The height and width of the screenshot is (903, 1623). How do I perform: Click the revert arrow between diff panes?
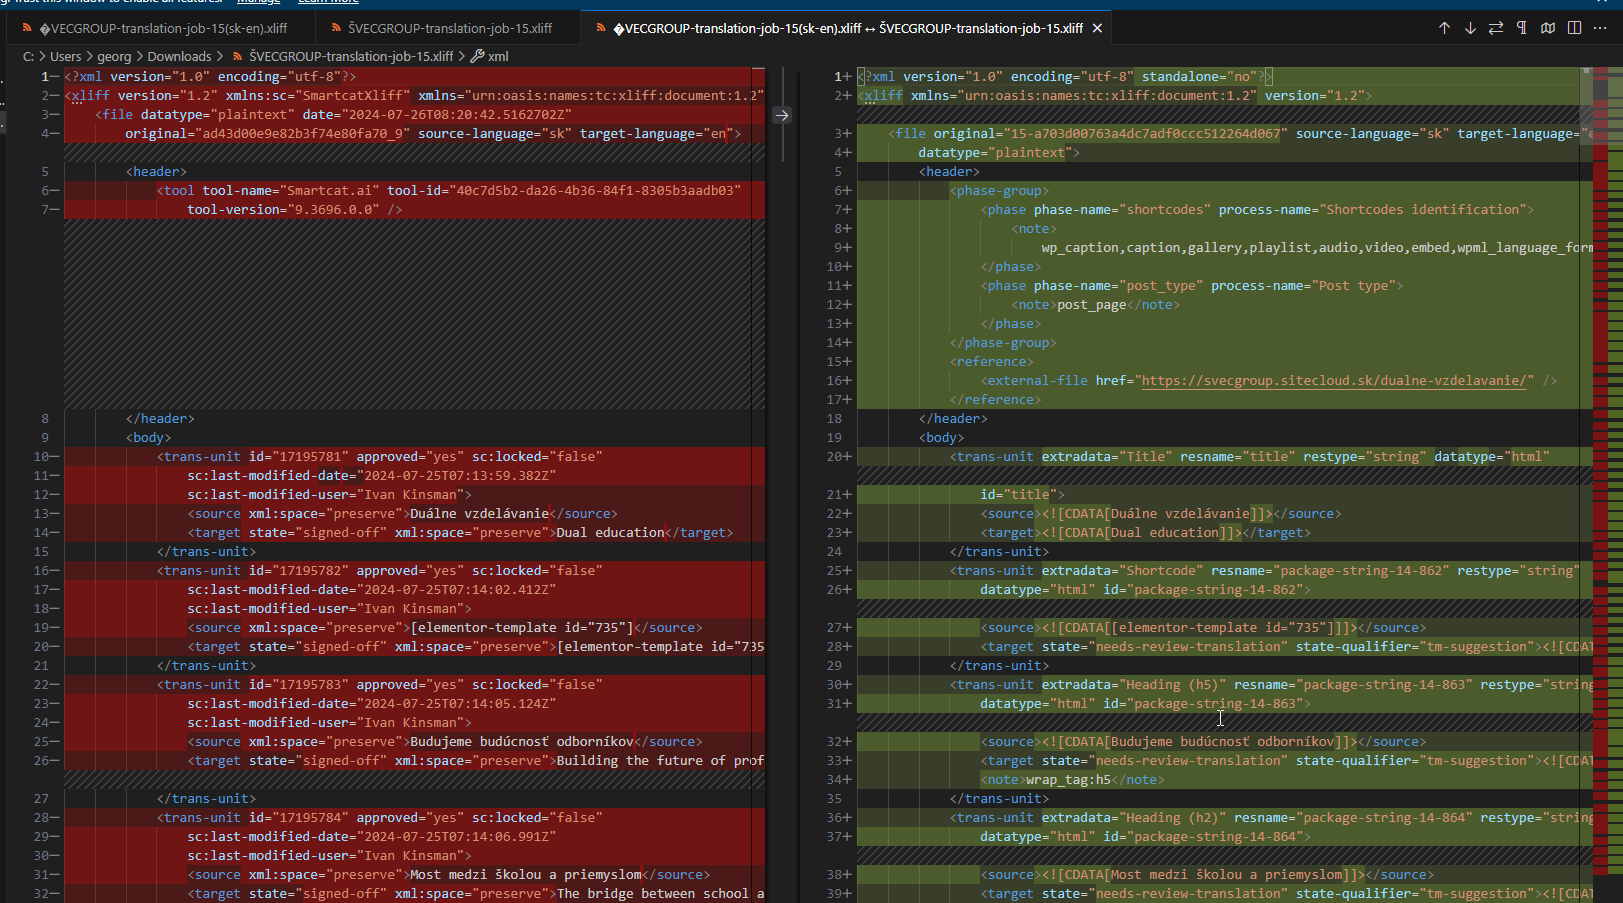coord(782,115)
